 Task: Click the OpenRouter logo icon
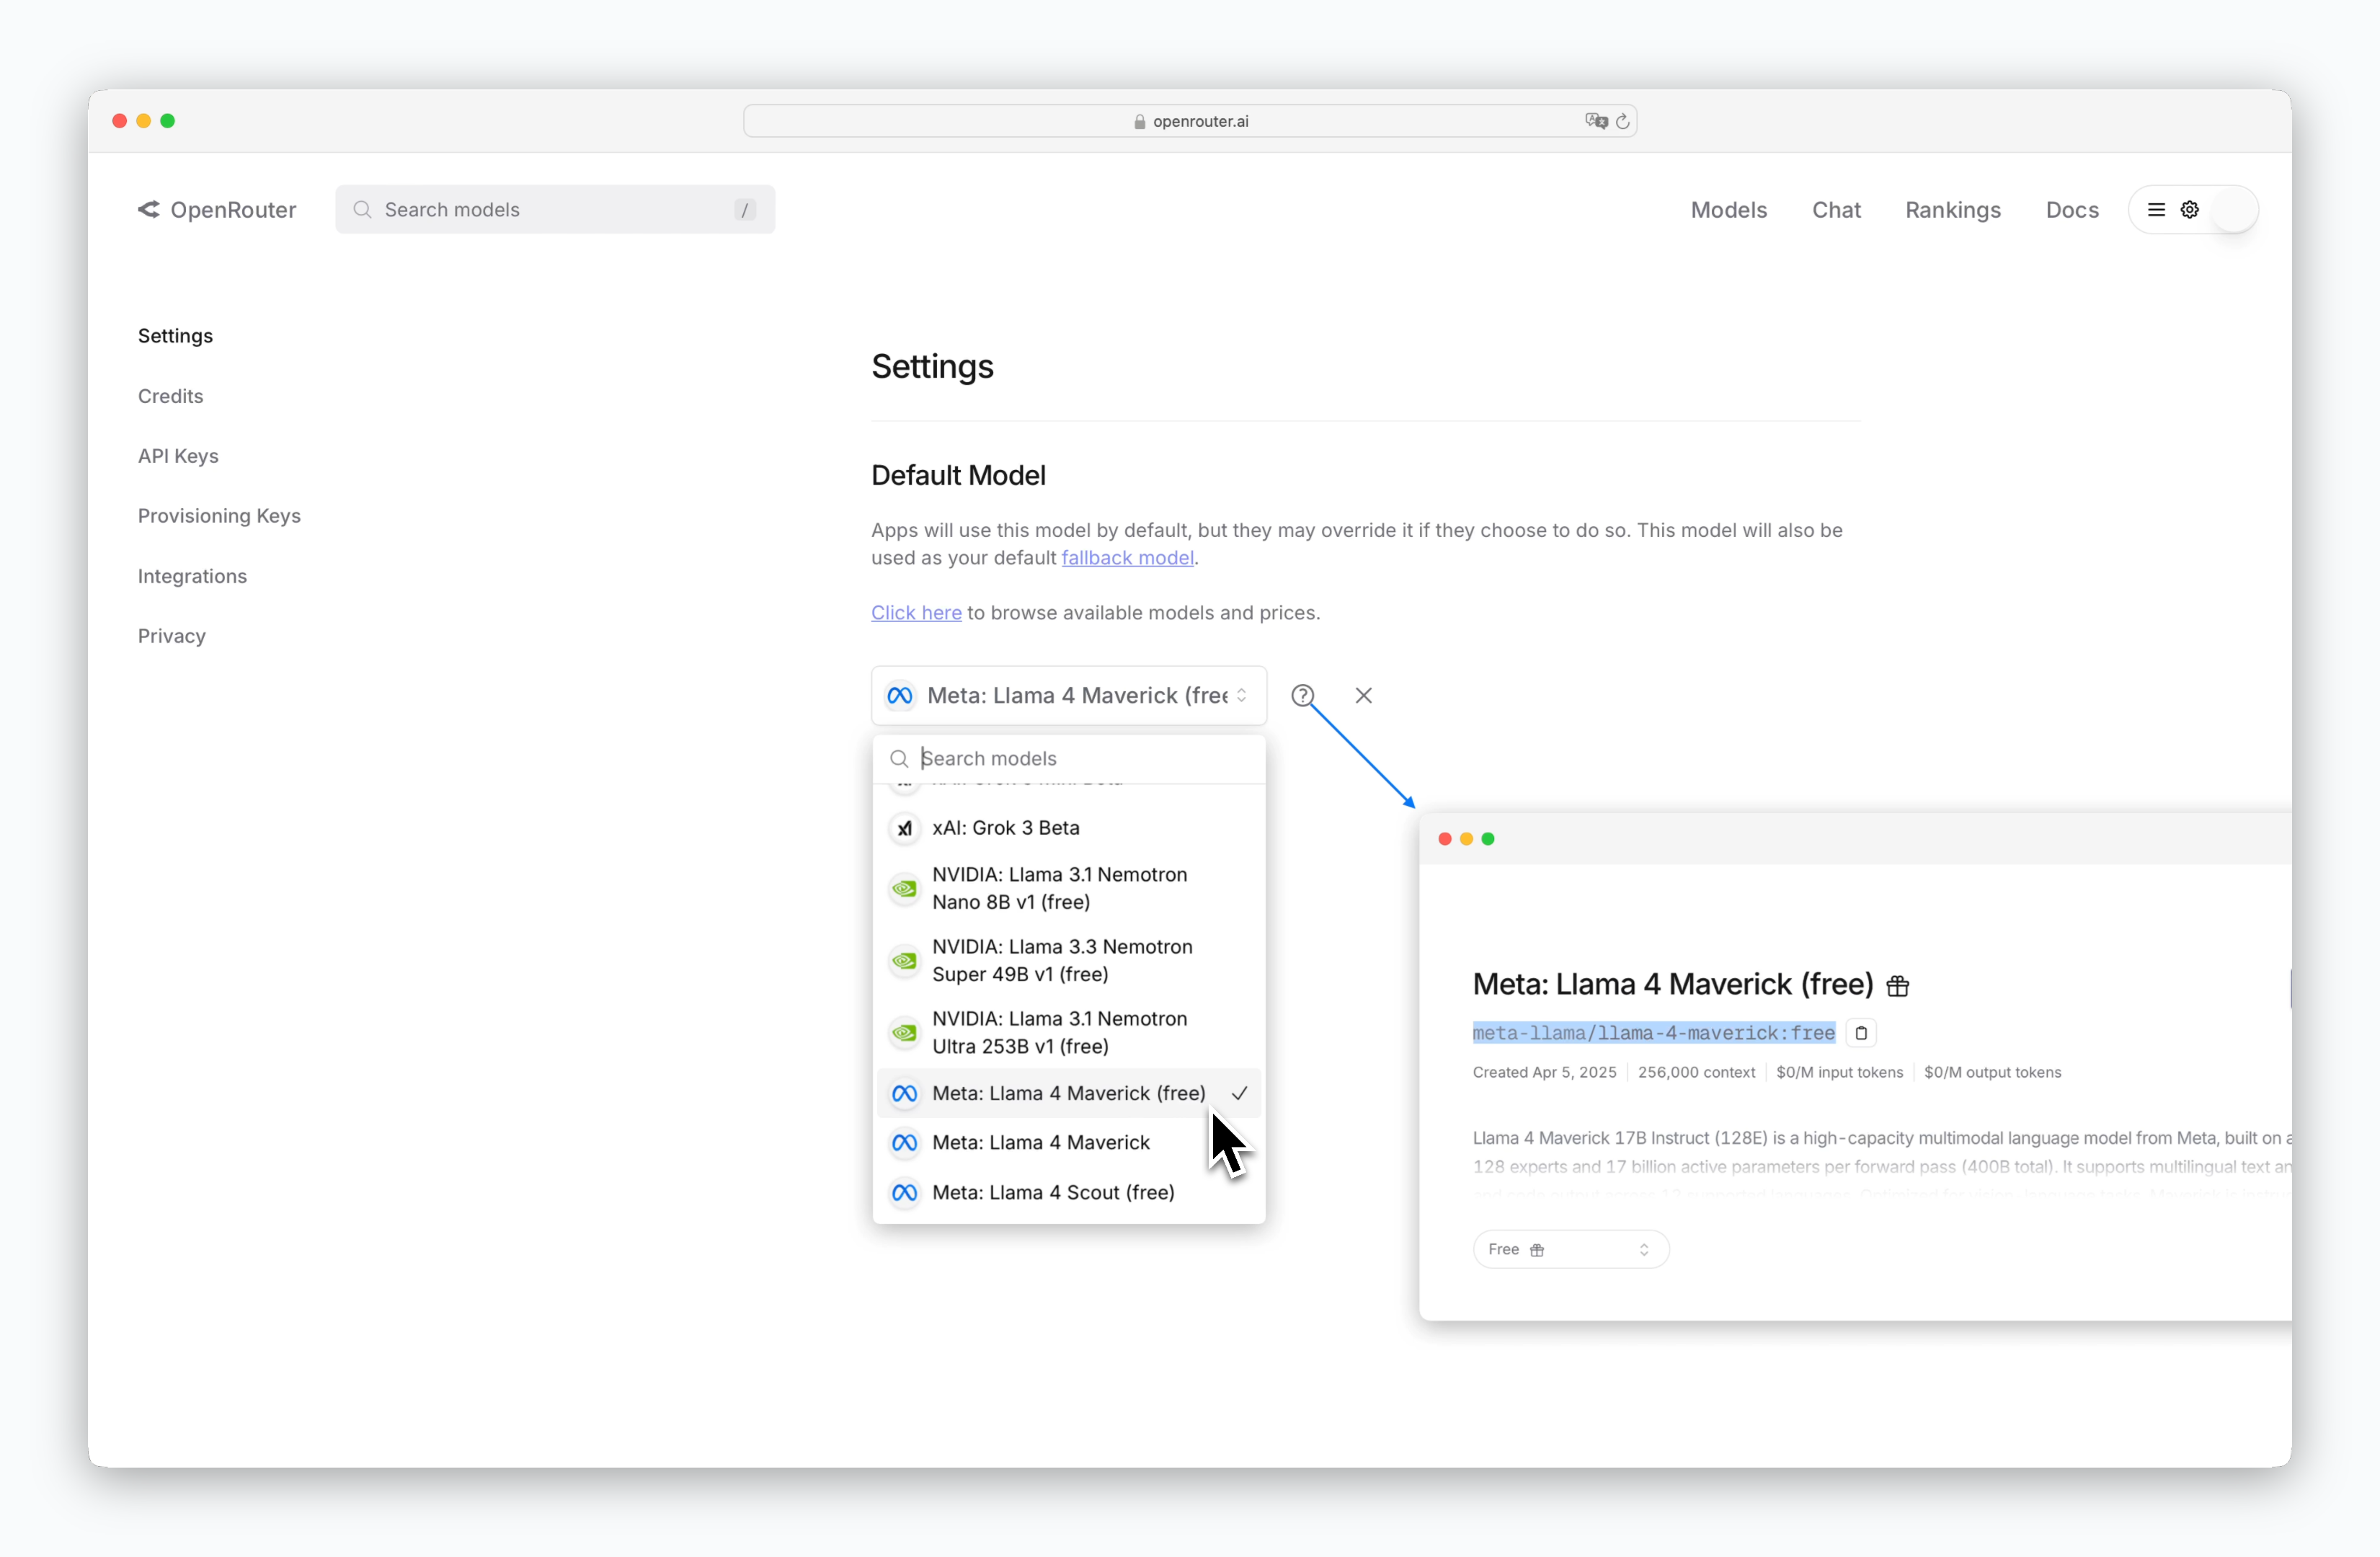[x=149, y=209]
